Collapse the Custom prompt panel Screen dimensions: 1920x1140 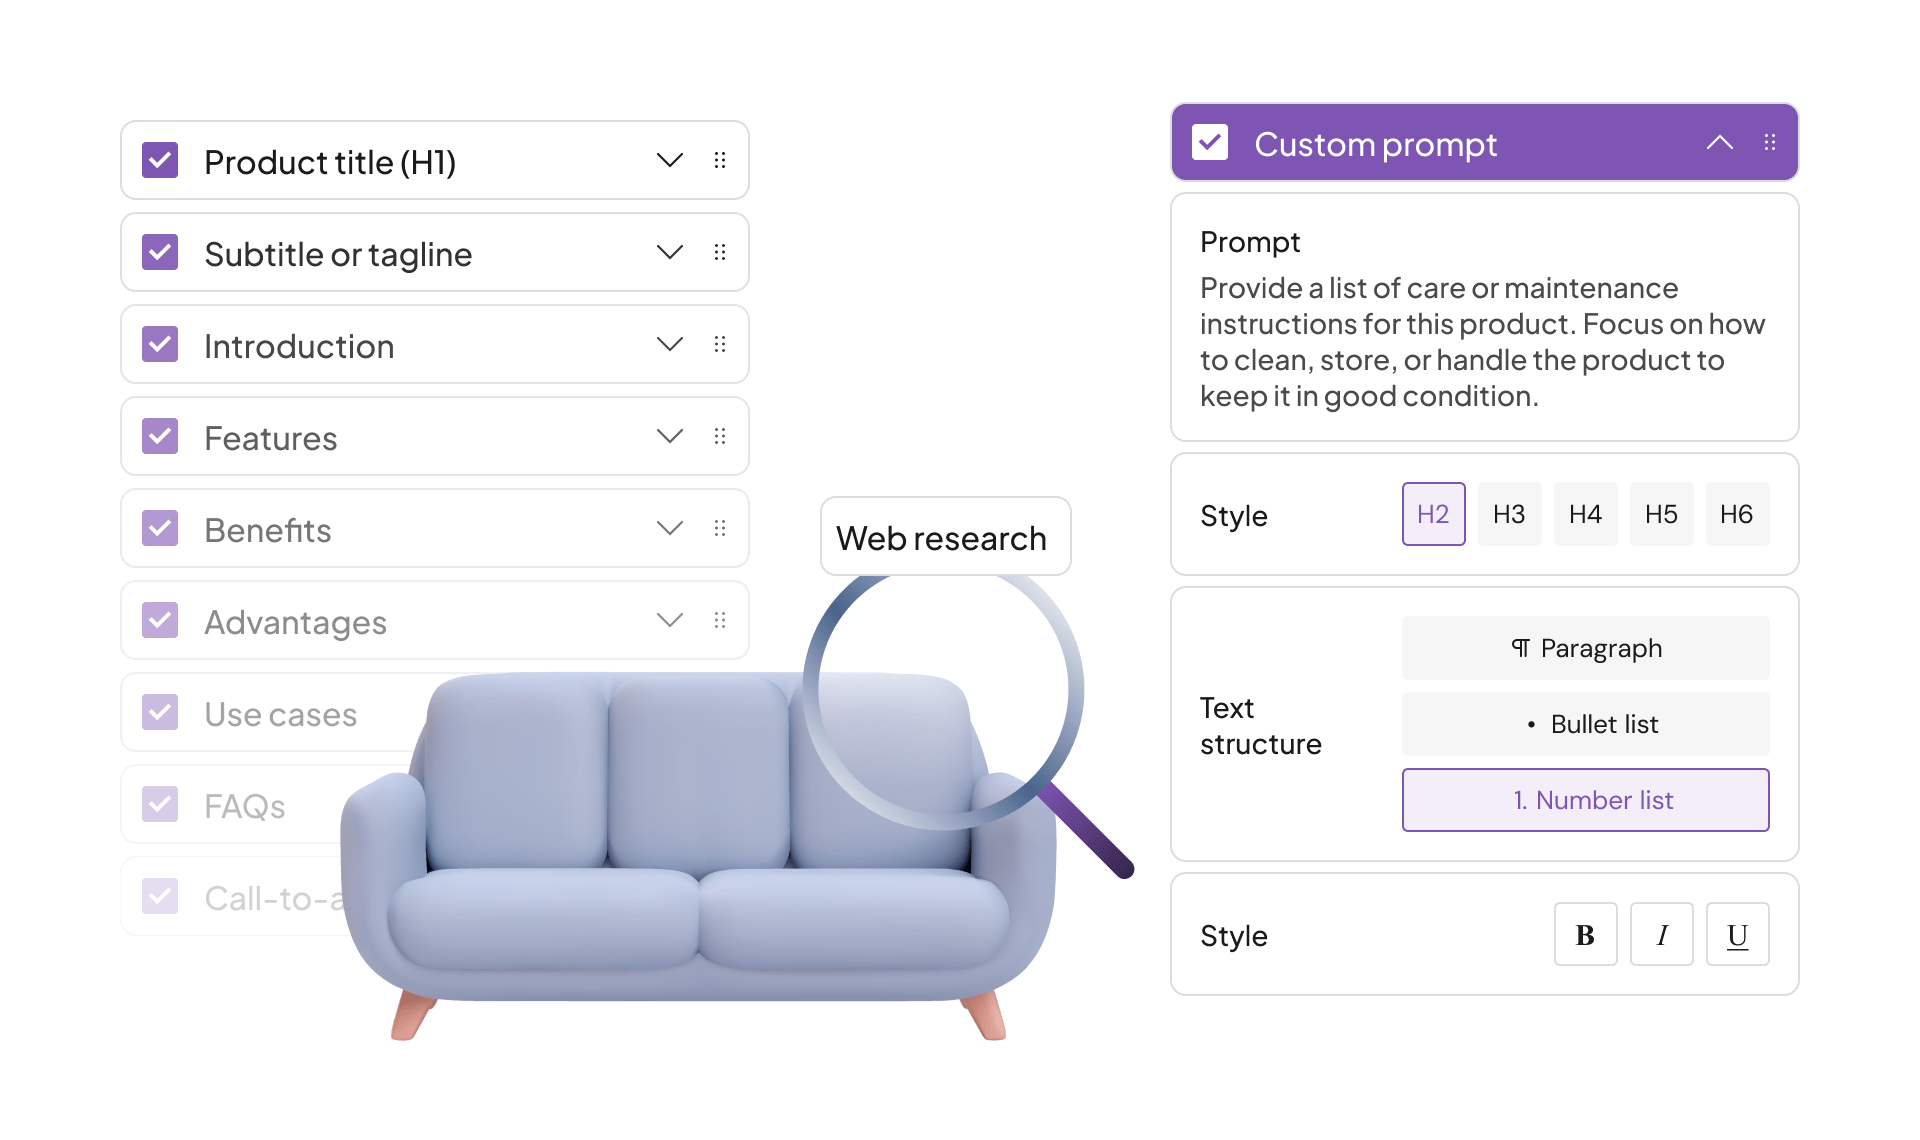click(x=1720, y=142)
